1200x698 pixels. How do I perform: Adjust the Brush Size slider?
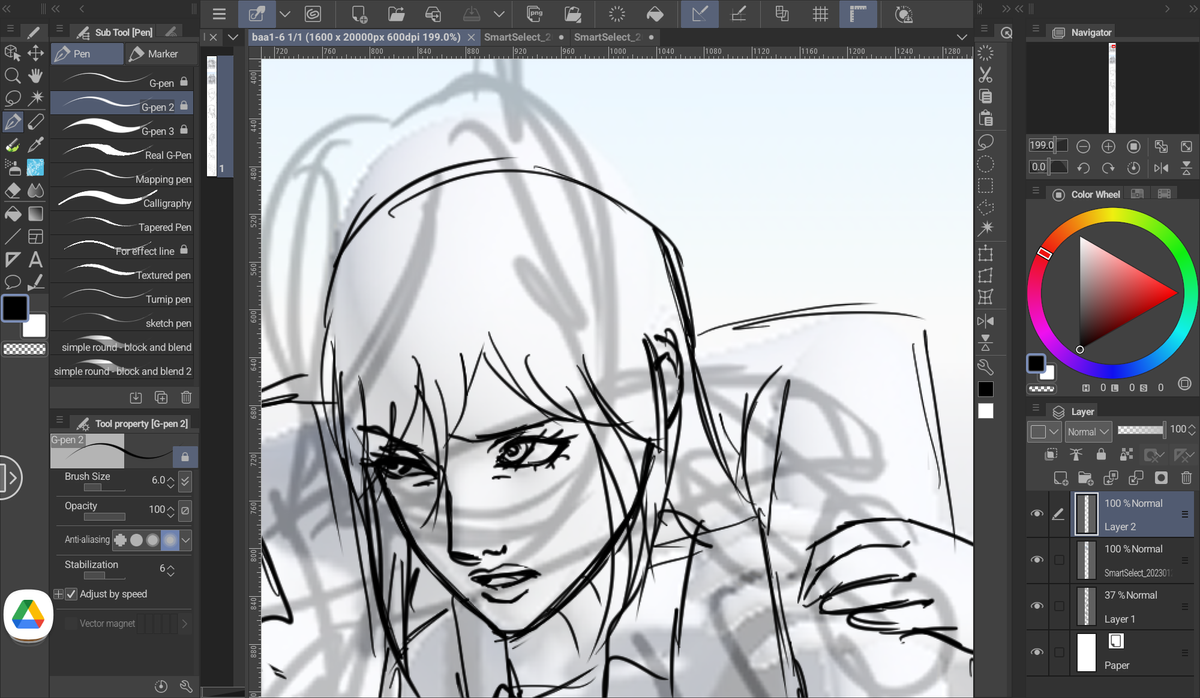105,489
